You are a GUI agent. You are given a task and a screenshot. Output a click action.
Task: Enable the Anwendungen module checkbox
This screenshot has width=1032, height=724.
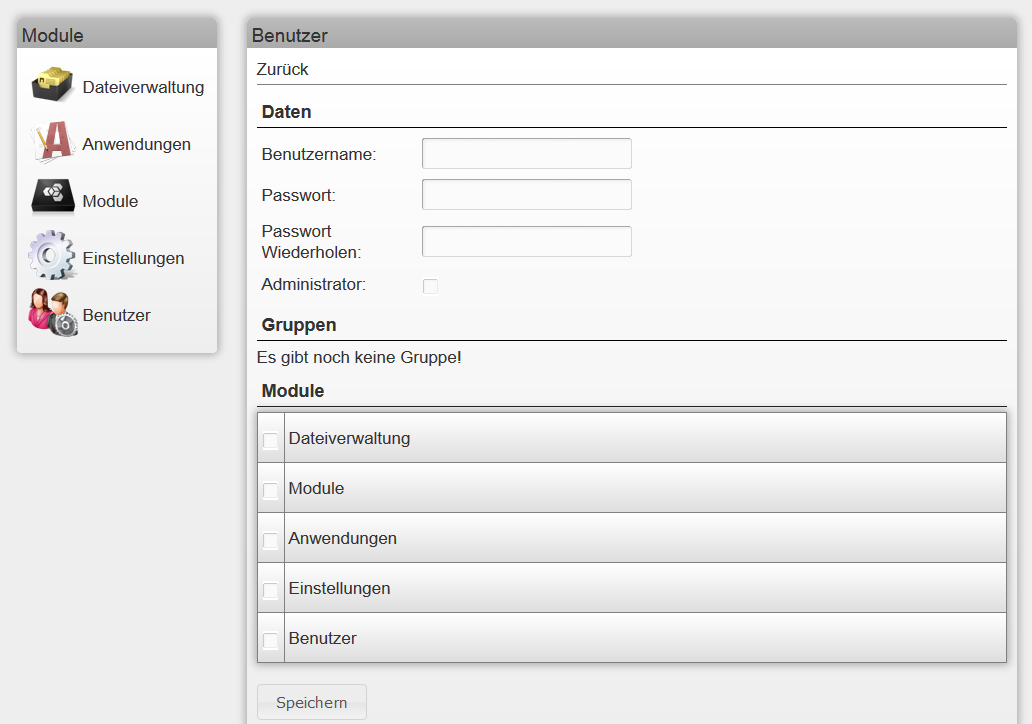[x=270, y=538]
